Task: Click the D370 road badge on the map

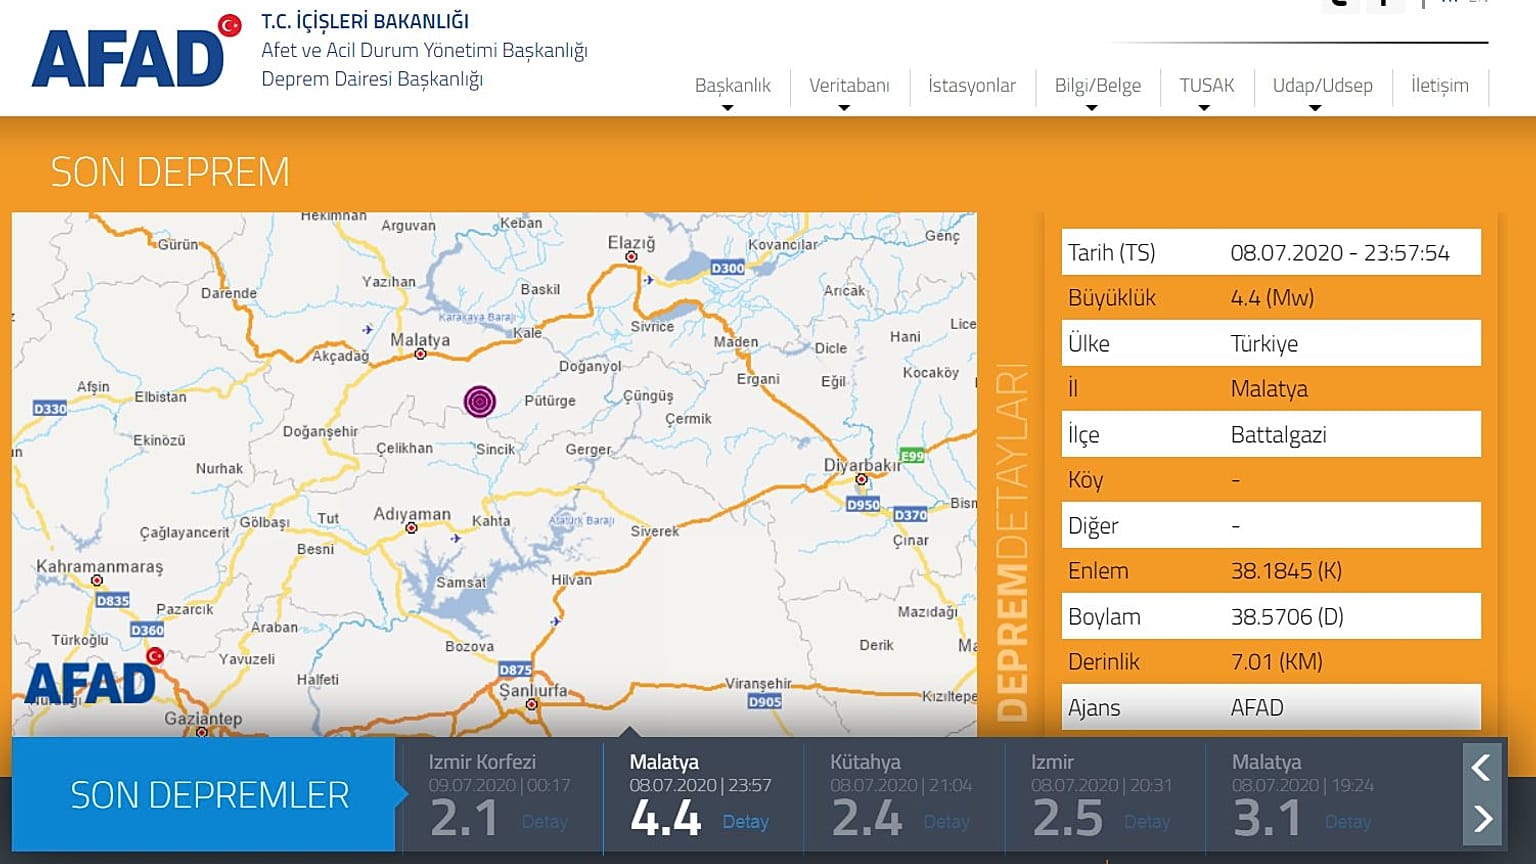Action: (x=910, y=515)
